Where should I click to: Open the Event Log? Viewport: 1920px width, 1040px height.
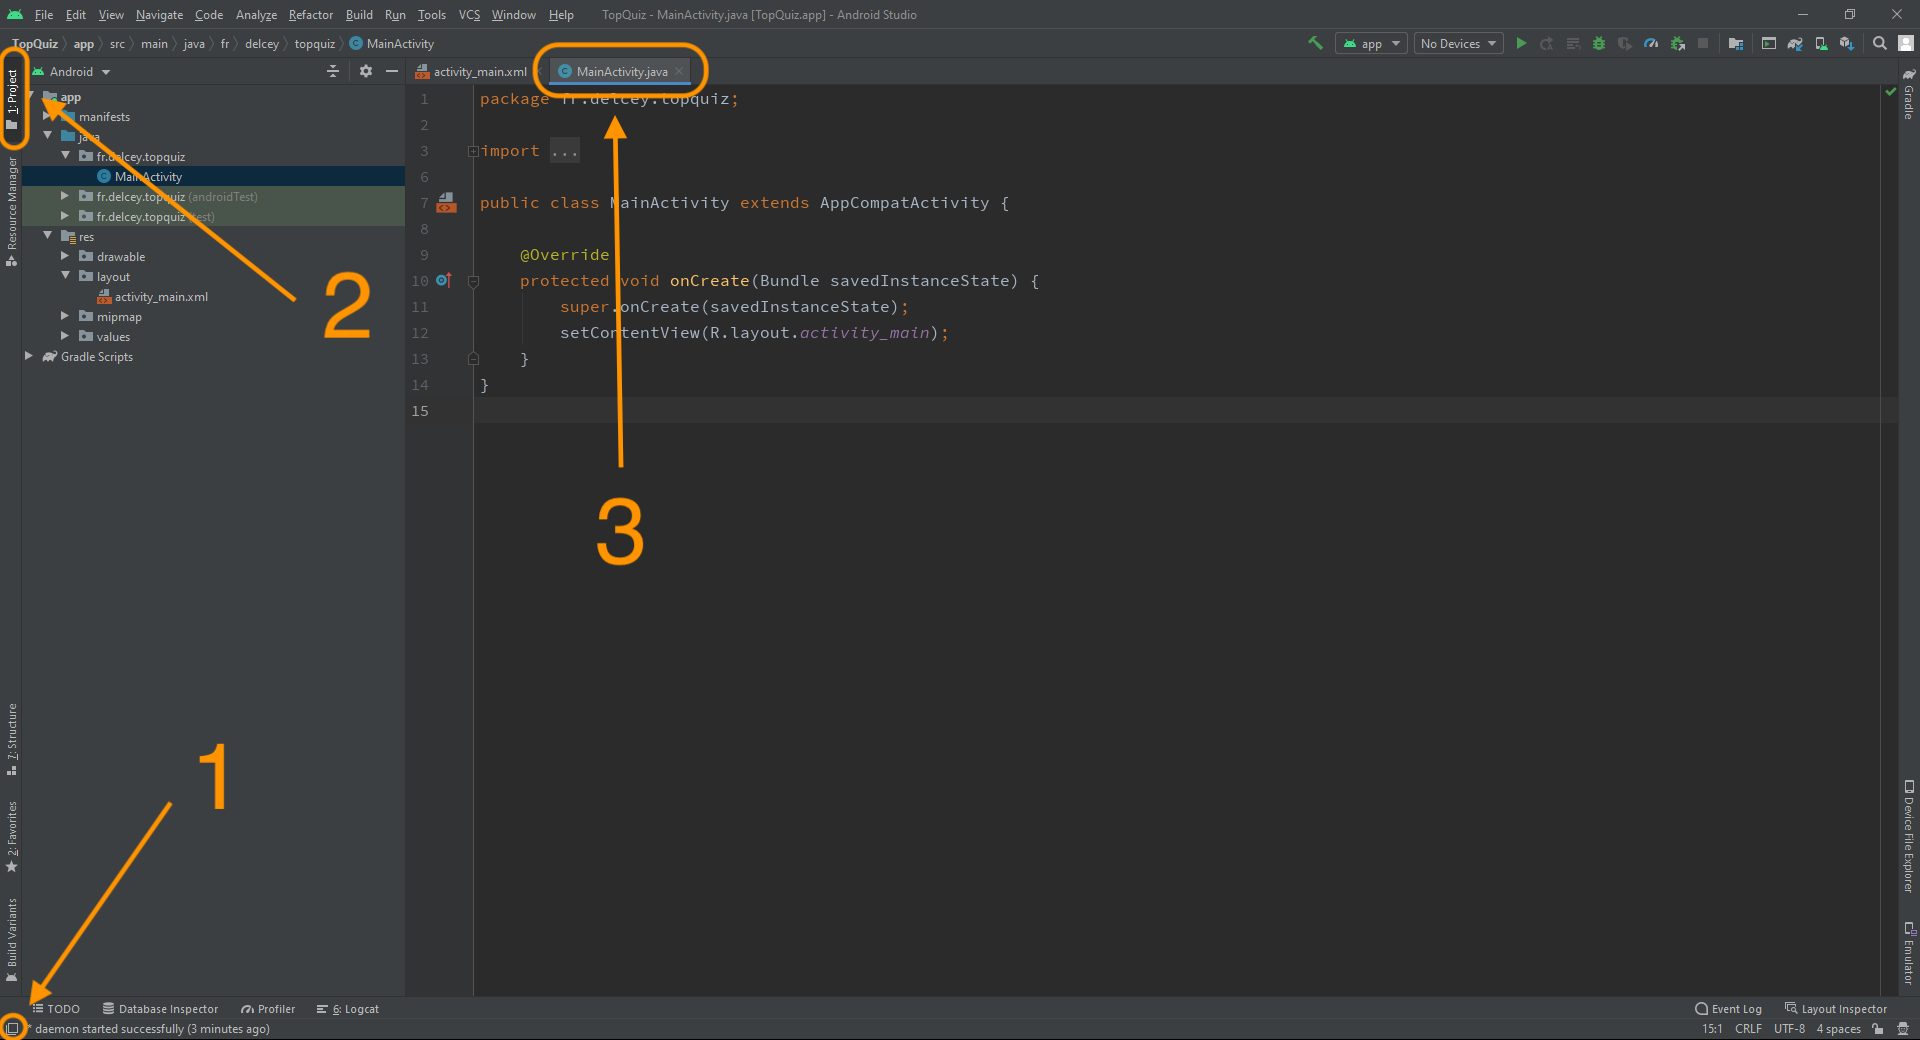click(1728, 1009)
